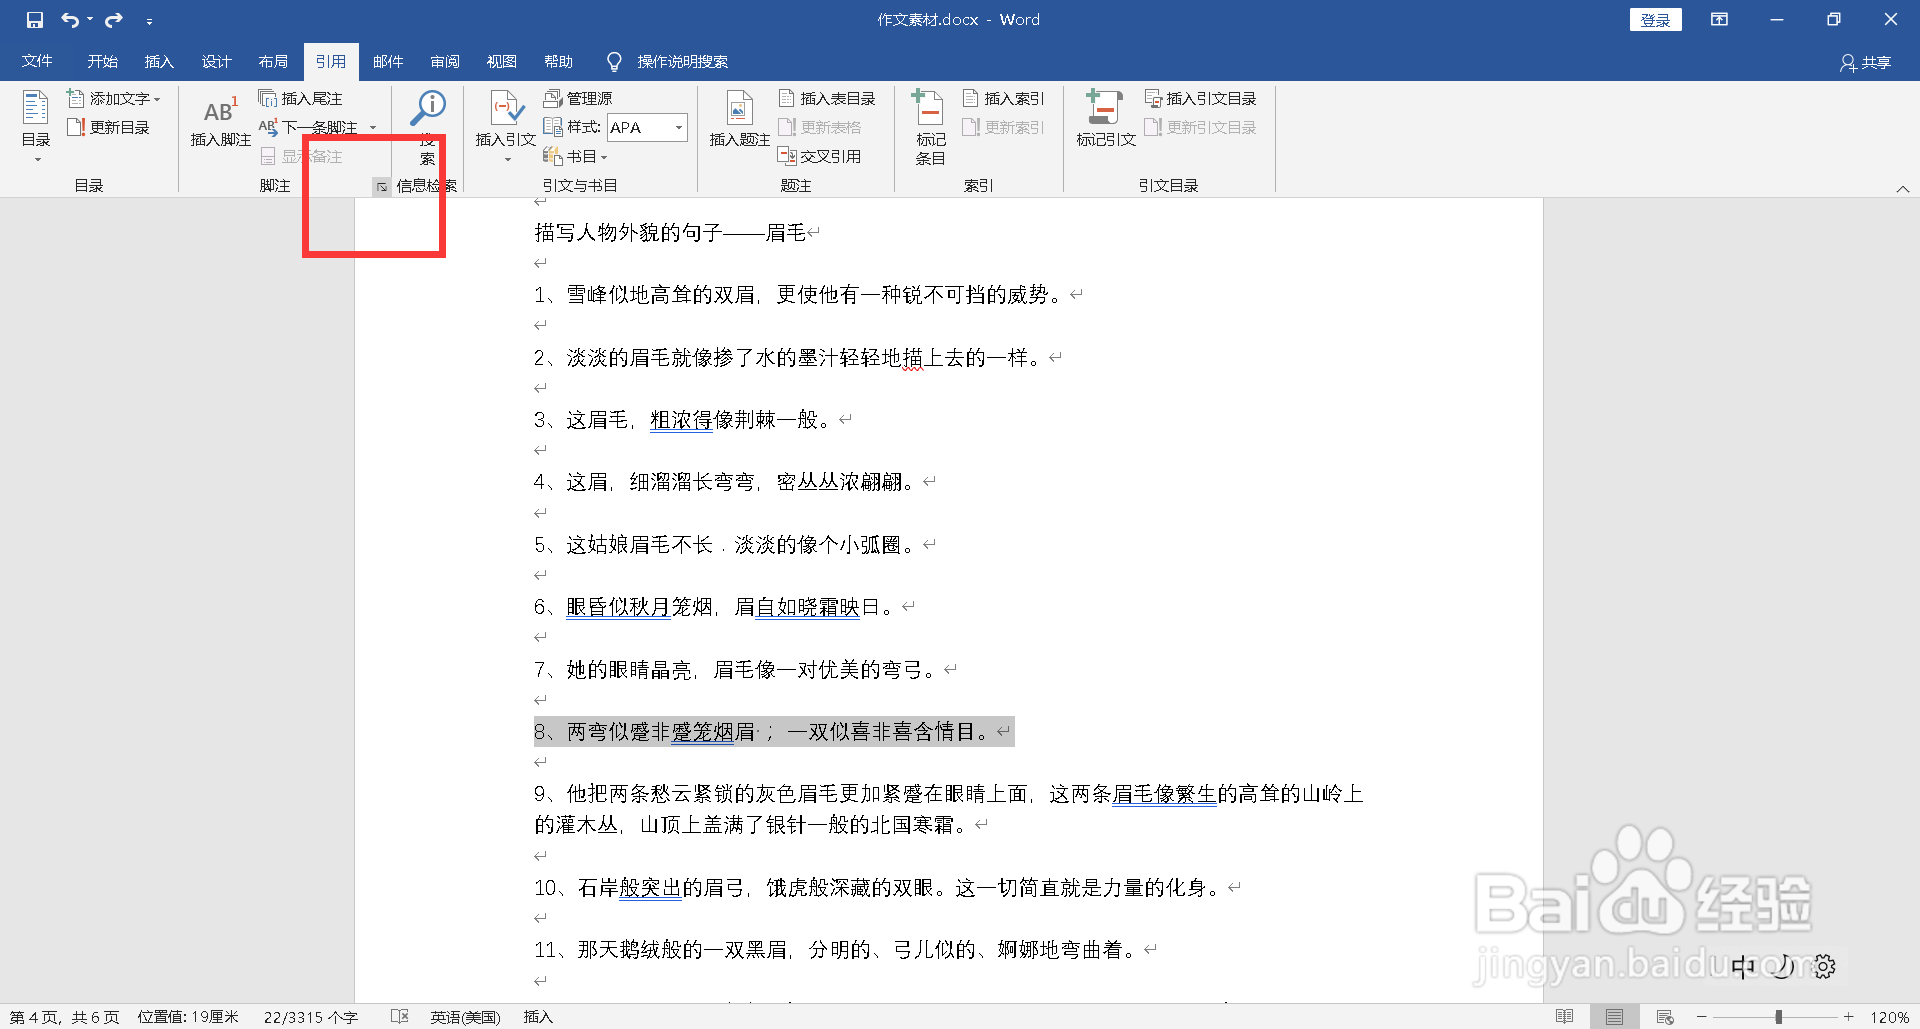The image size is (1920, 1029).
Task: Open the 文件 menu
Action: (x=37, y=61)
